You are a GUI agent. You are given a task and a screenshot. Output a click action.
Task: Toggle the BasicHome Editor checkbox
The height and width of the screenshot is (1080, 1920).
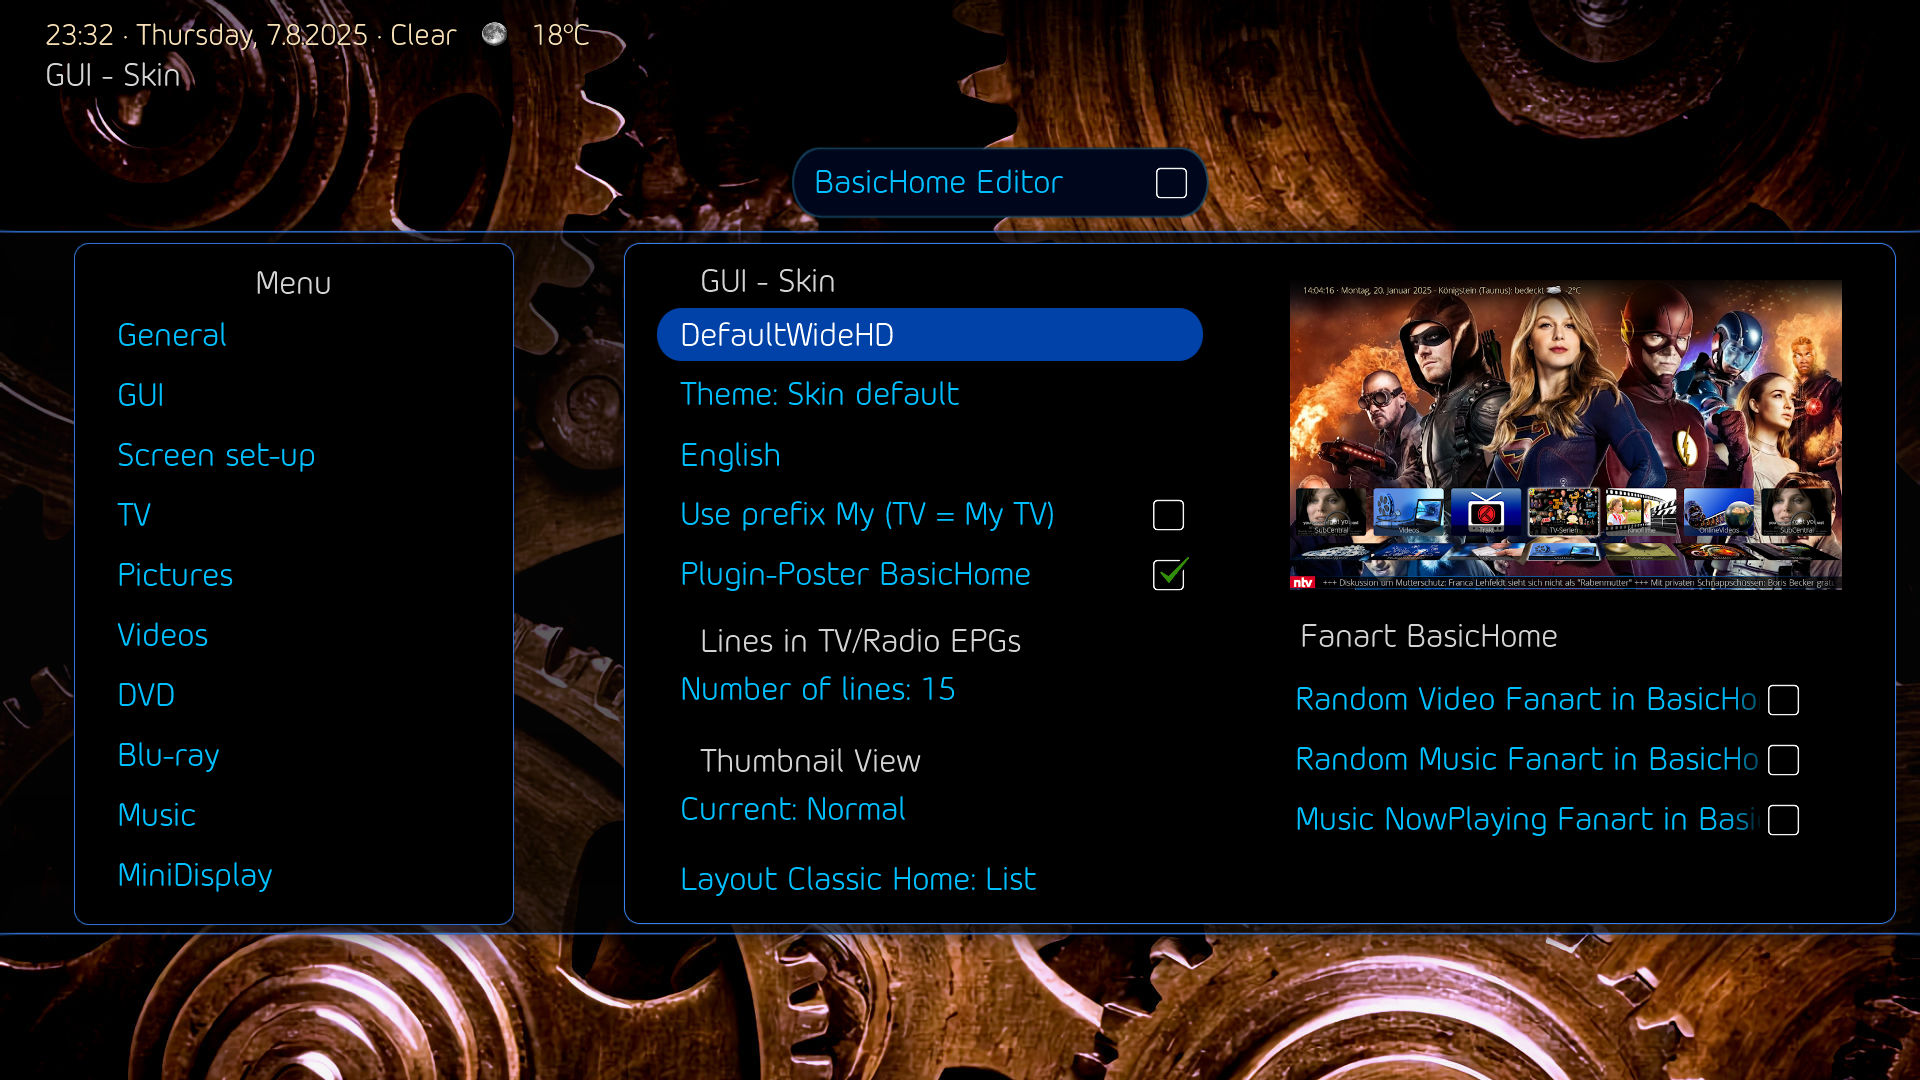1170,183
